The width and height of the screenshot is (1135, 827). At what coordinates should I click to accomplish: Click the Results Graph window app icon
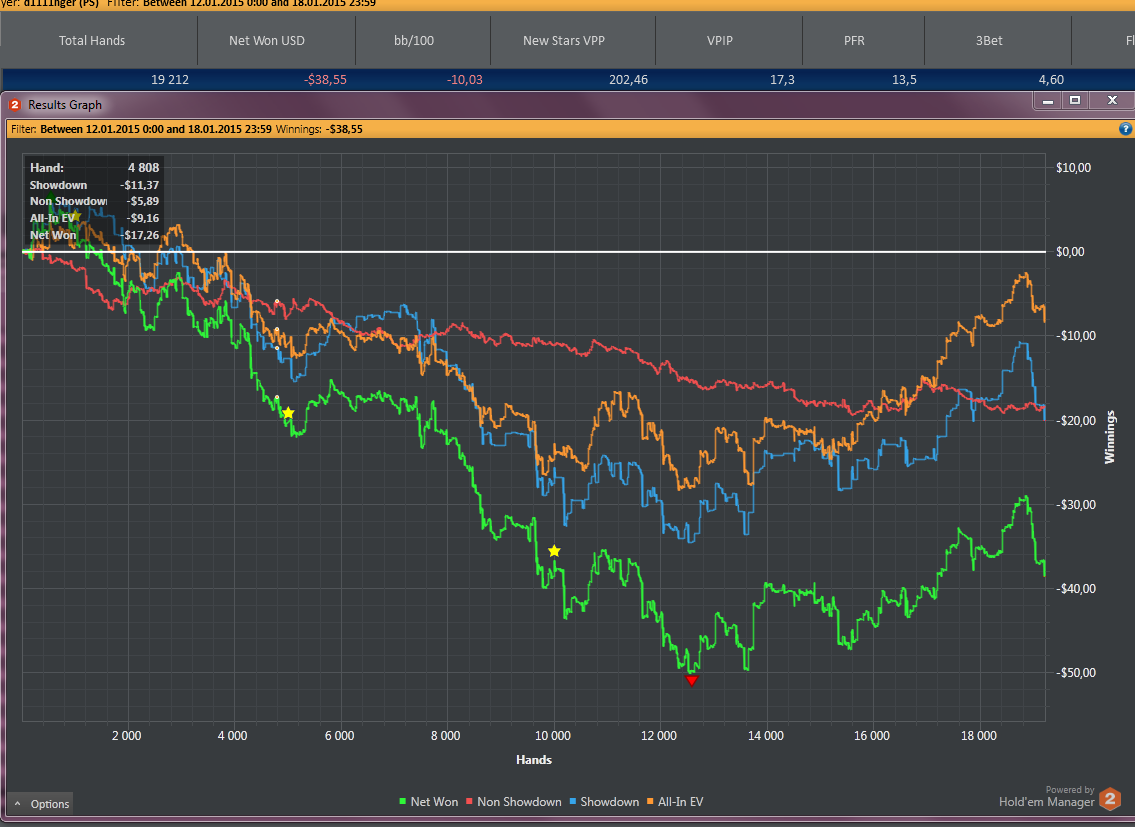click(x=14, y=105)
